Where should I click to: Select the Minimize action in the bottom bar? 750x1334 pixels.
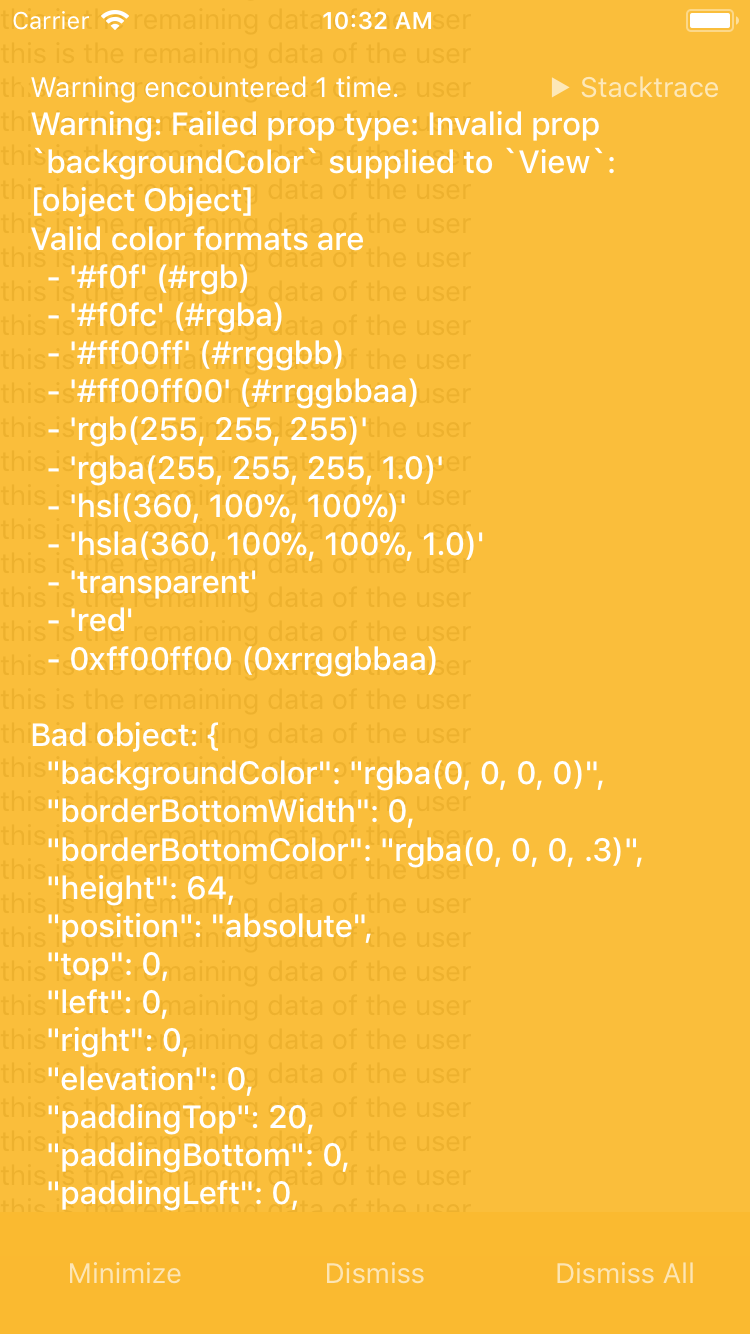click(x=123, y=1274)
